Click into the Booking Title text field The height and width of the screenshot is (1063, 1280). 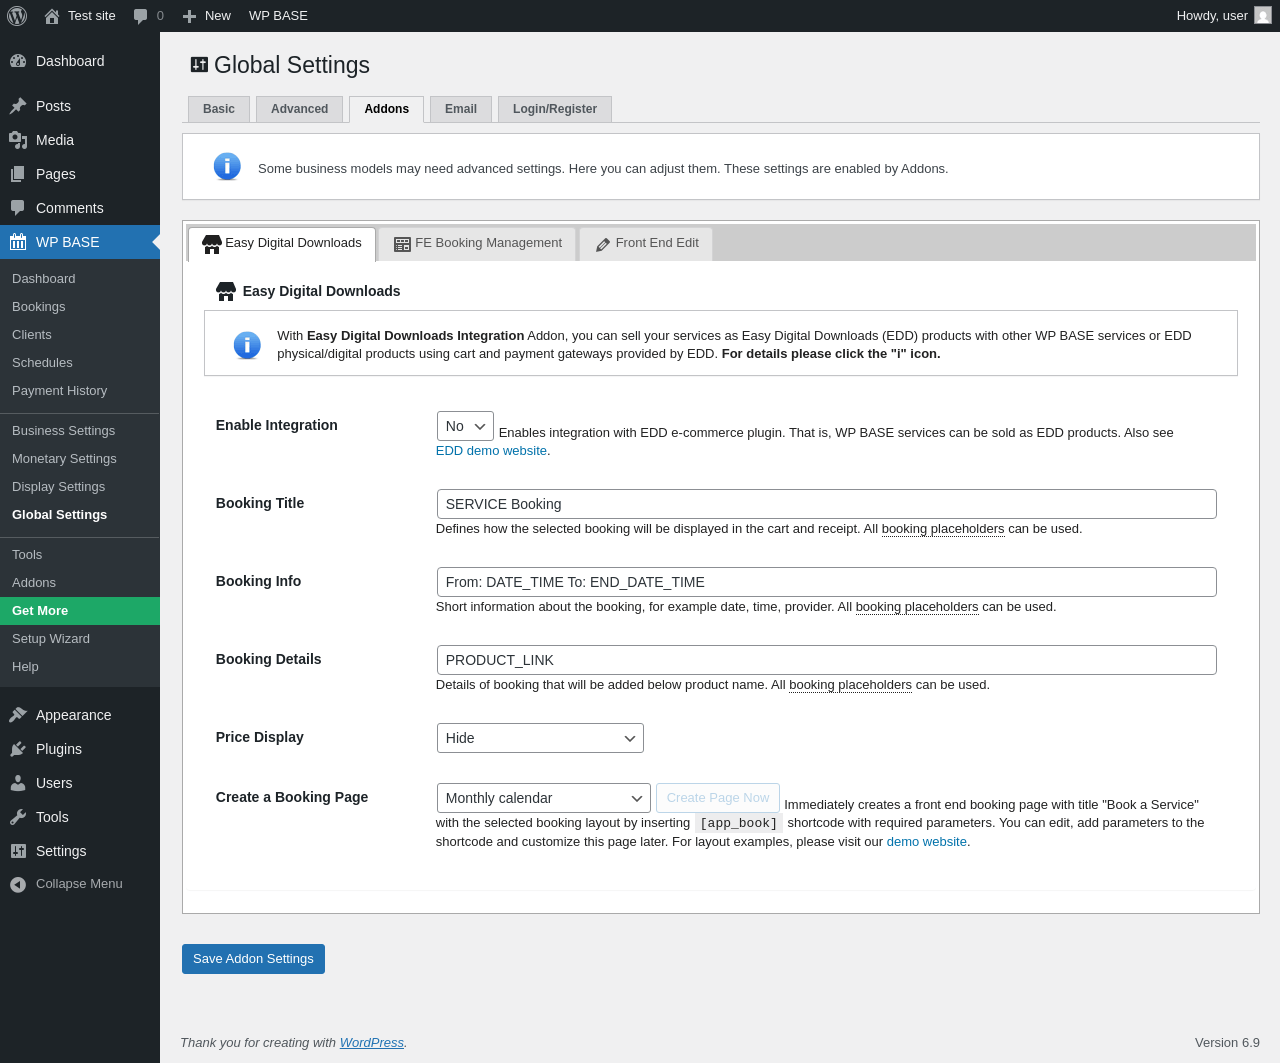point(826,504)
